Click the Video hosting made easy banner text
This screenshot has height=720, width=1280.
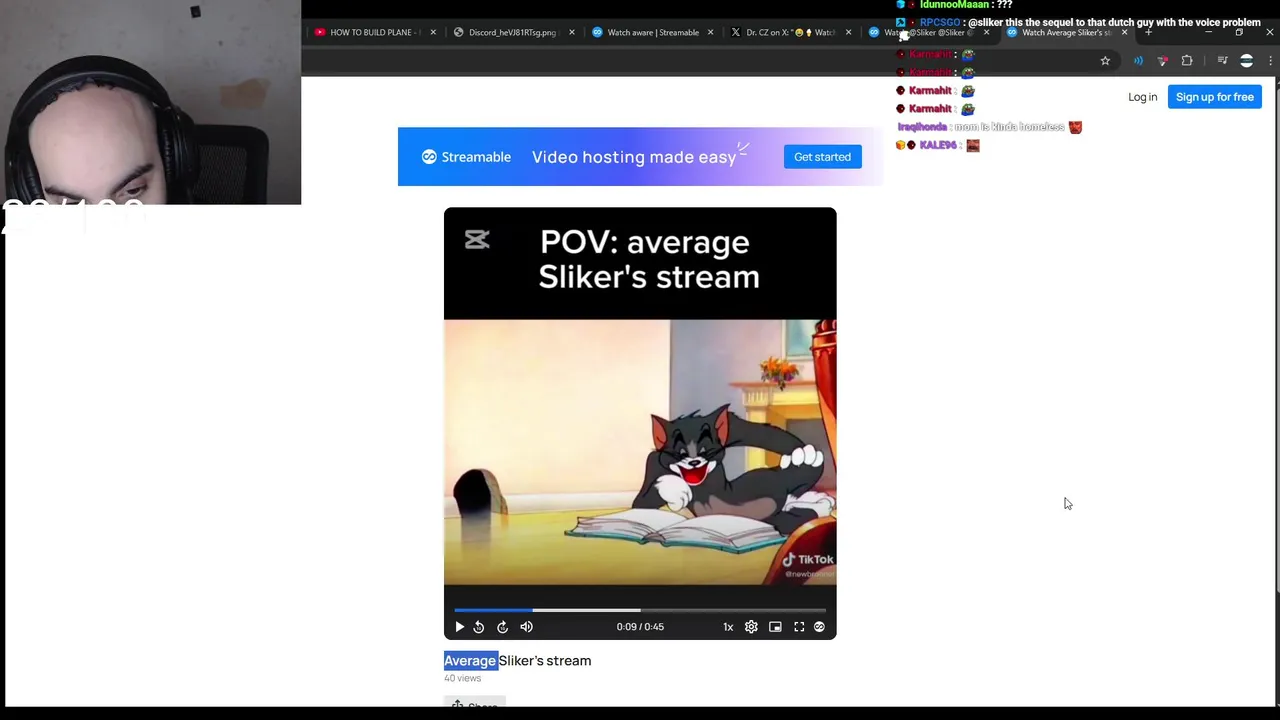click(634, 157)
